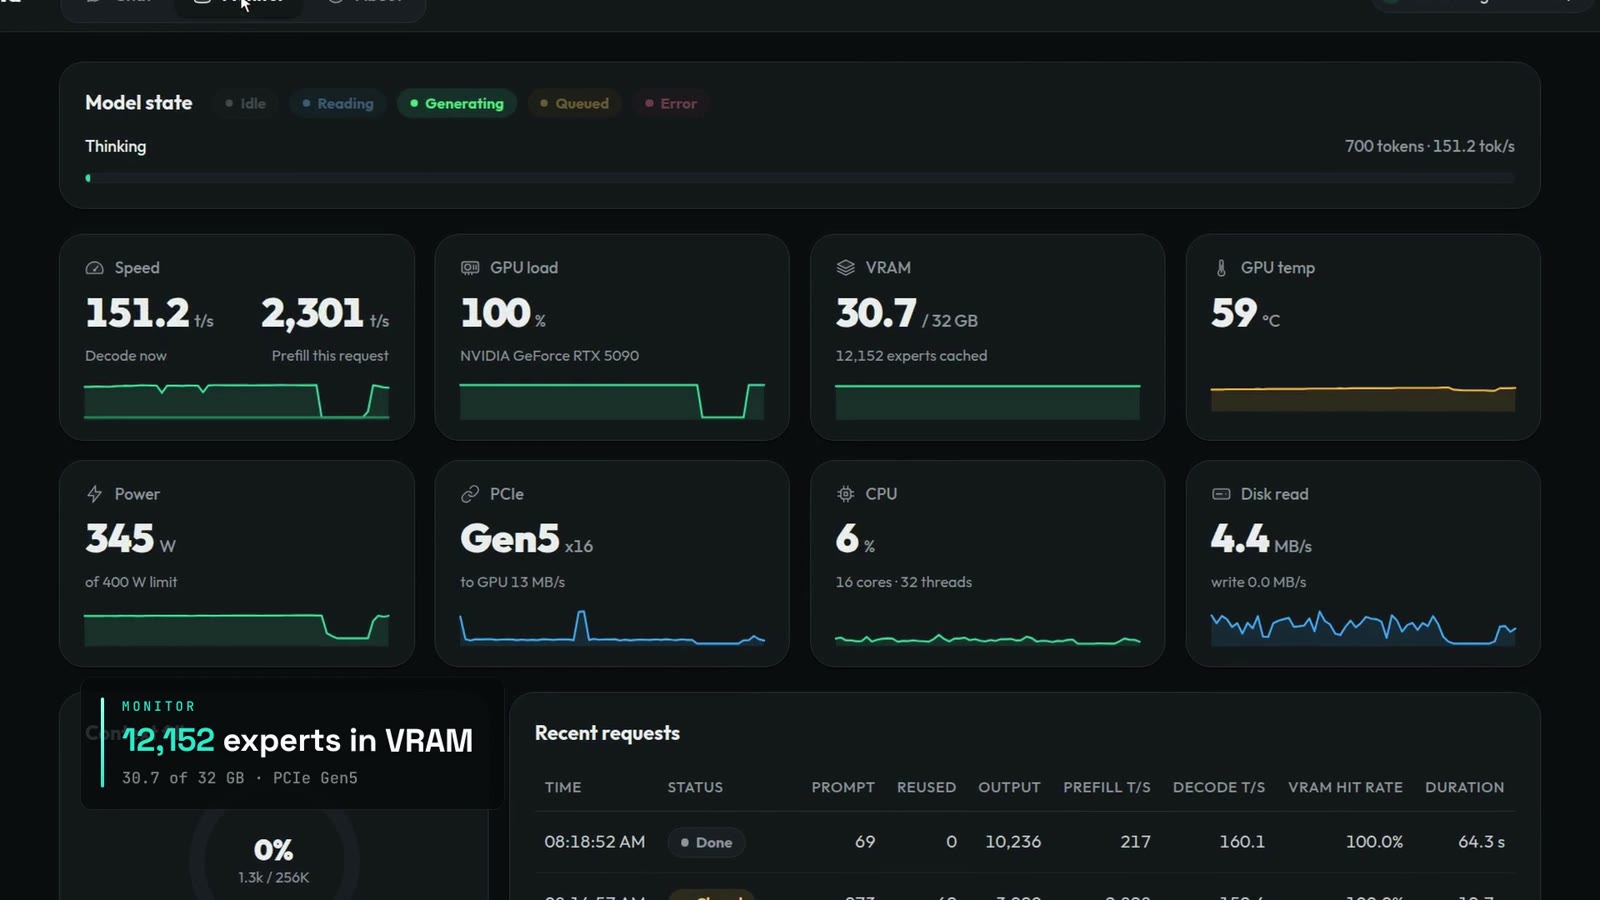Click the Speed sparkline chart
This screenshot has width=1600, height=900.
(x=237, y=400)
